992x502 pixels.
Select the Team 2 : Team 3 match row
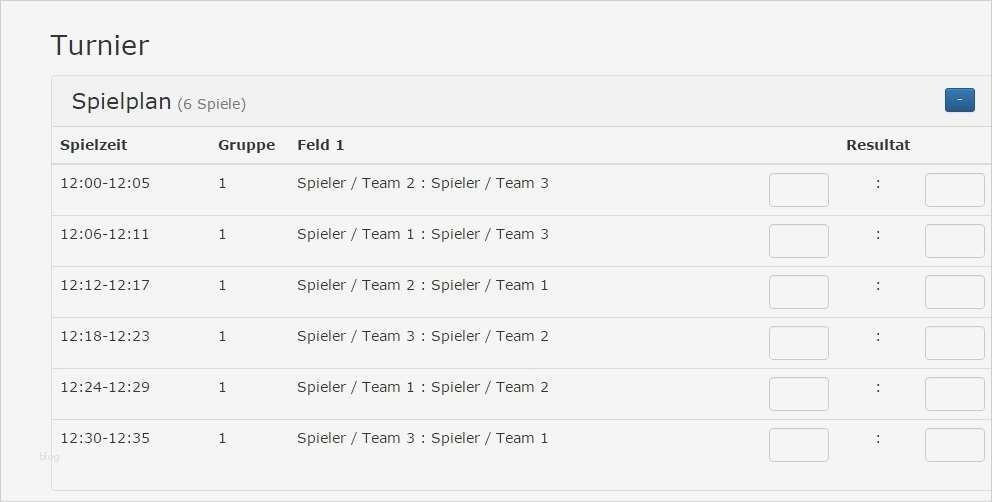coord(422,183)
